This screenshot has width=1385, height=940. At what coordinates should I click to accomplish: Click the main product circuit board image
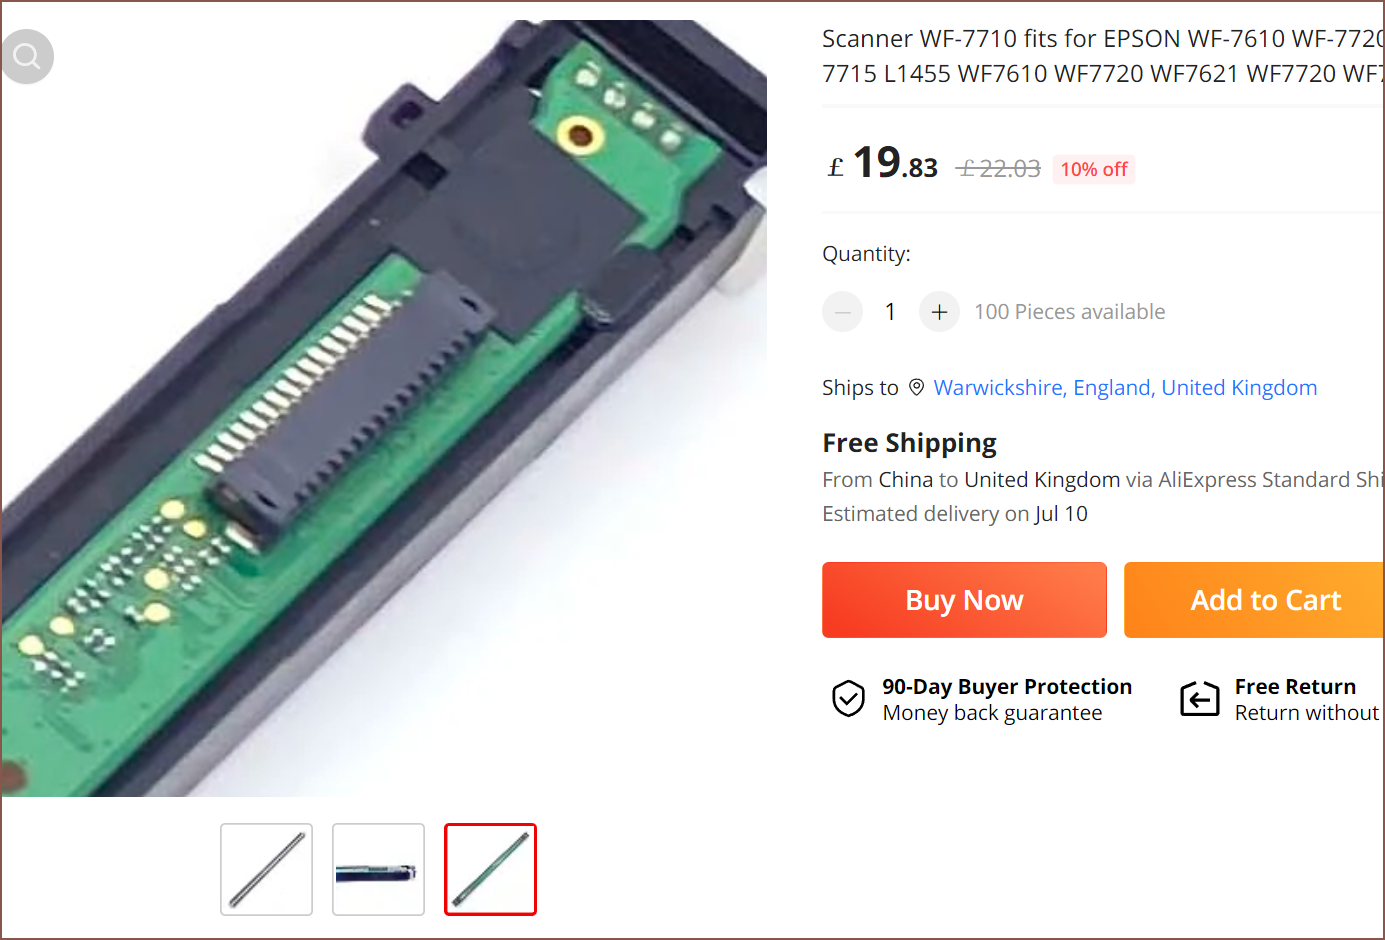tap(384, 408)
